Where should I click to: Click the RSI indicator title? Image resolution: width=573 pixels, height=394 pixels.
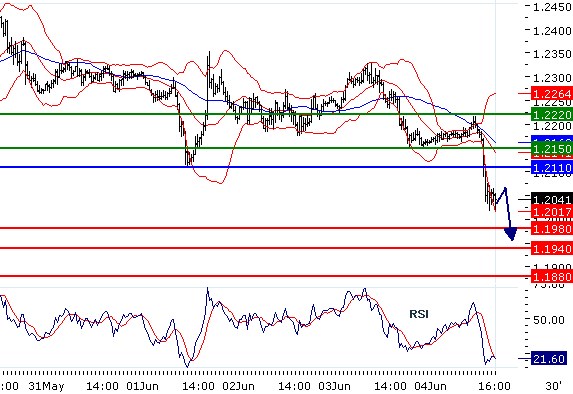pyautogui.click(x=419, y=314)
